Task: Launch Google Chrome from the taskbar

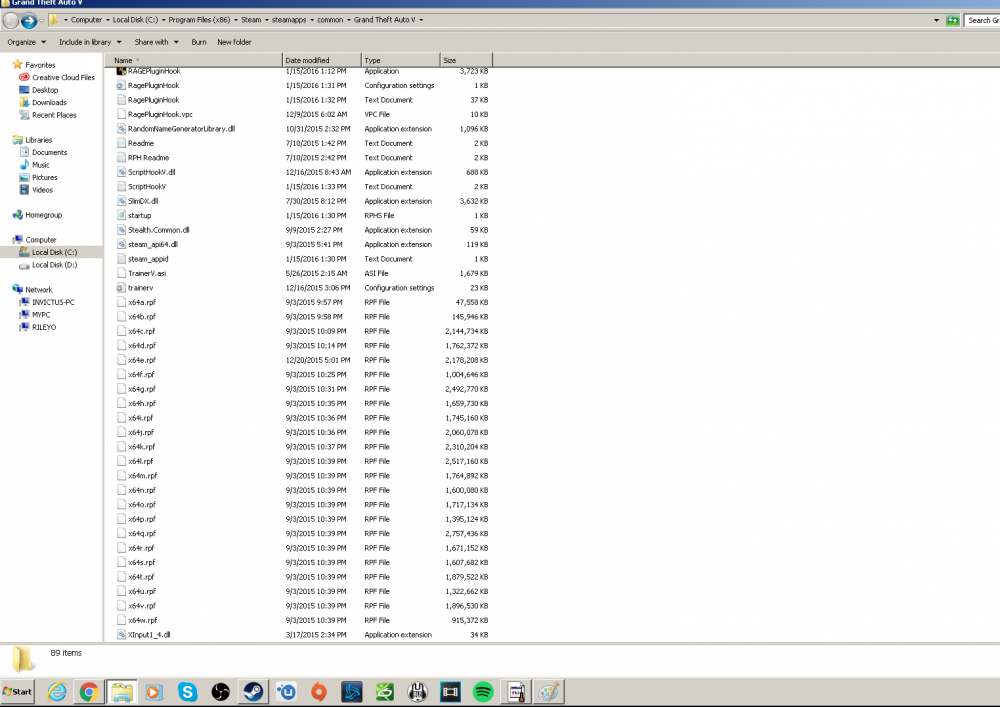Action: tap(89, 692)
